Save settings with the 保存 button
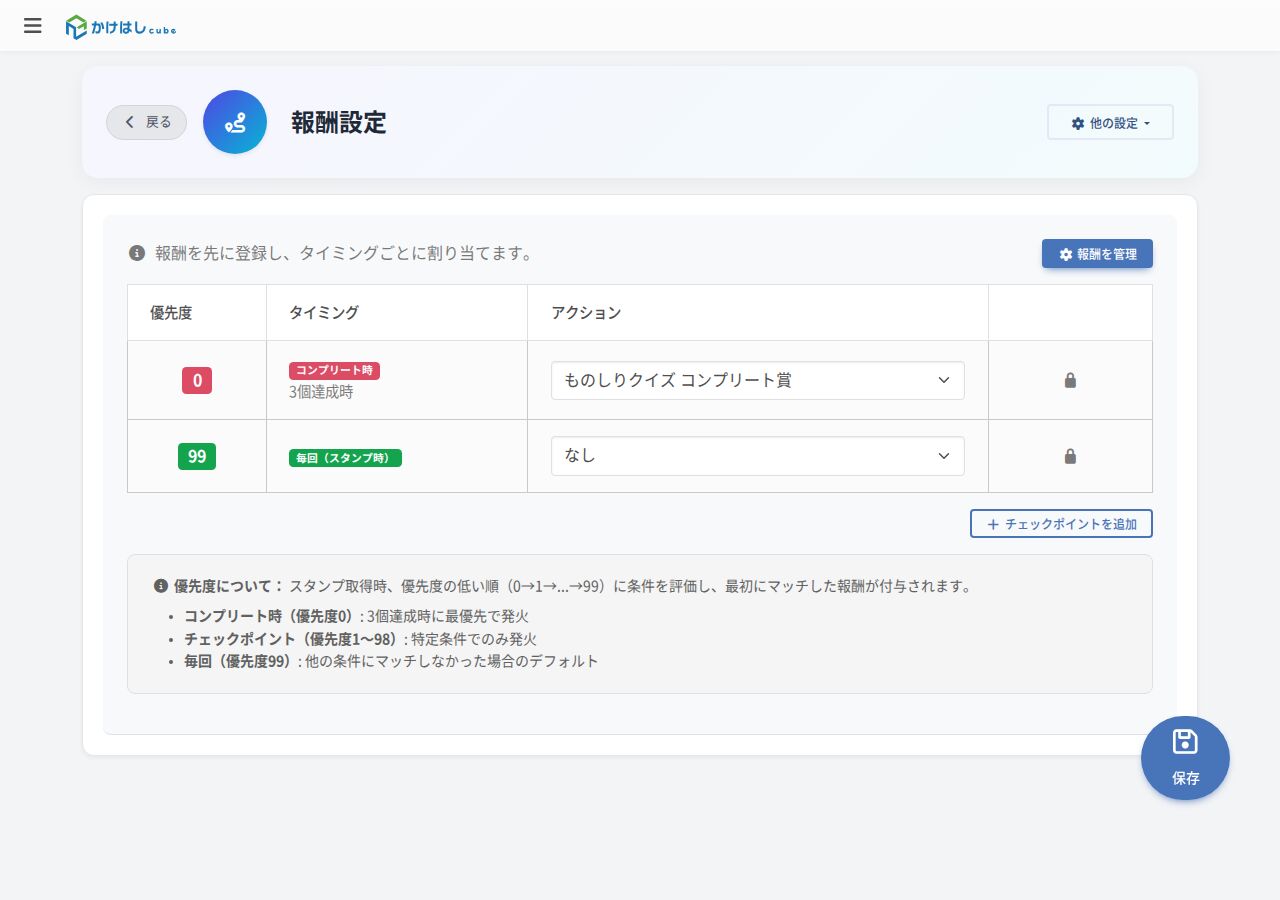 1185,758
